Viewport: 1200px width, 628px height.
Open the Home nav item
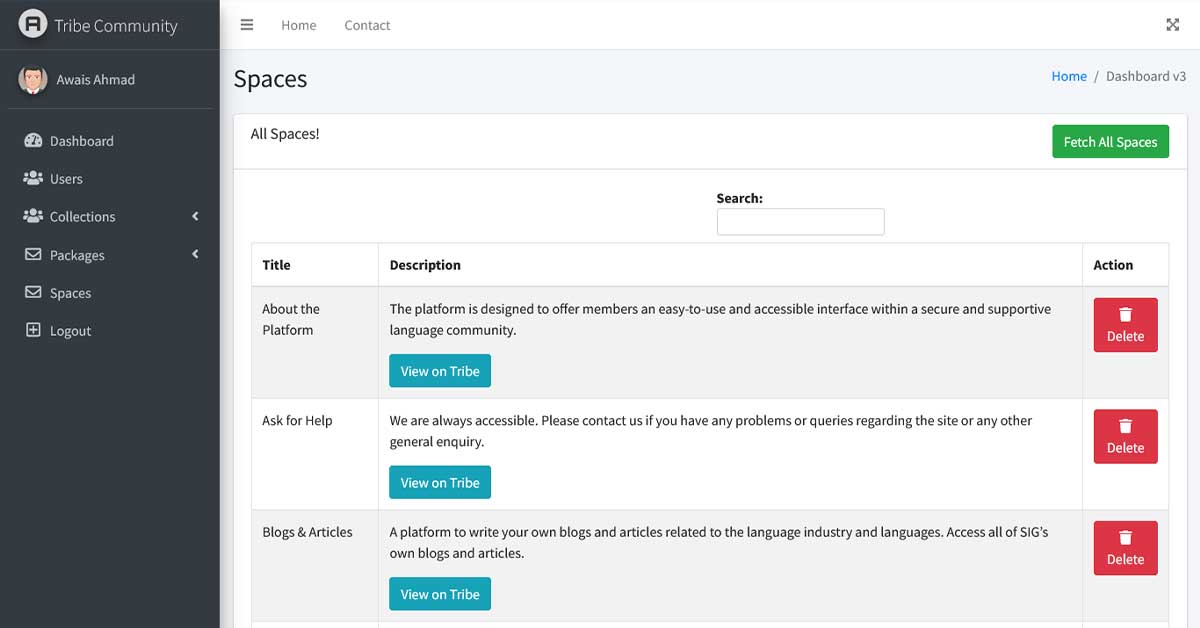coord(299,25)
